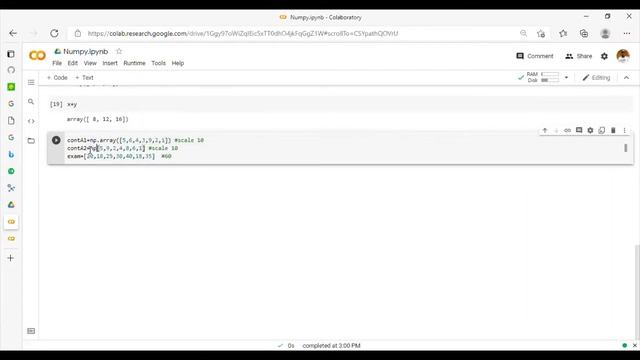
Task: Move the cell up
Action: pos(544,131)
